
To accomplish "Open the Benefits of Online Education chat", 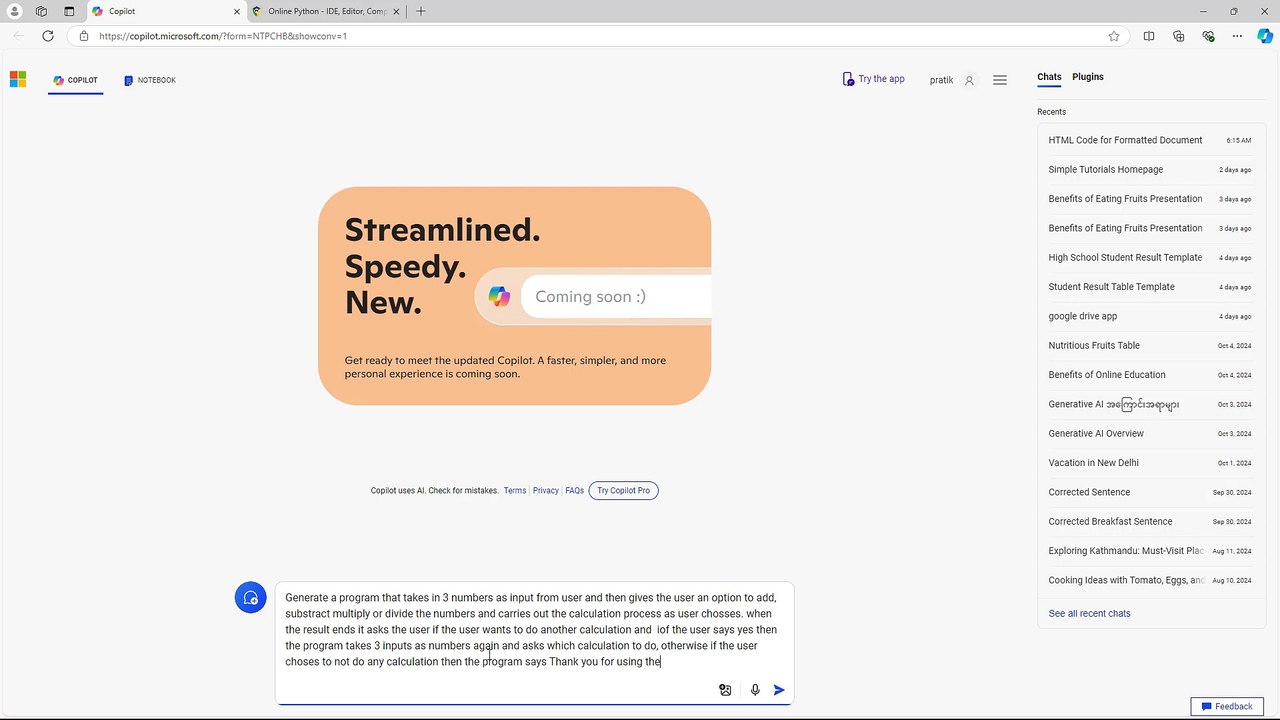I will (1149, 375).
